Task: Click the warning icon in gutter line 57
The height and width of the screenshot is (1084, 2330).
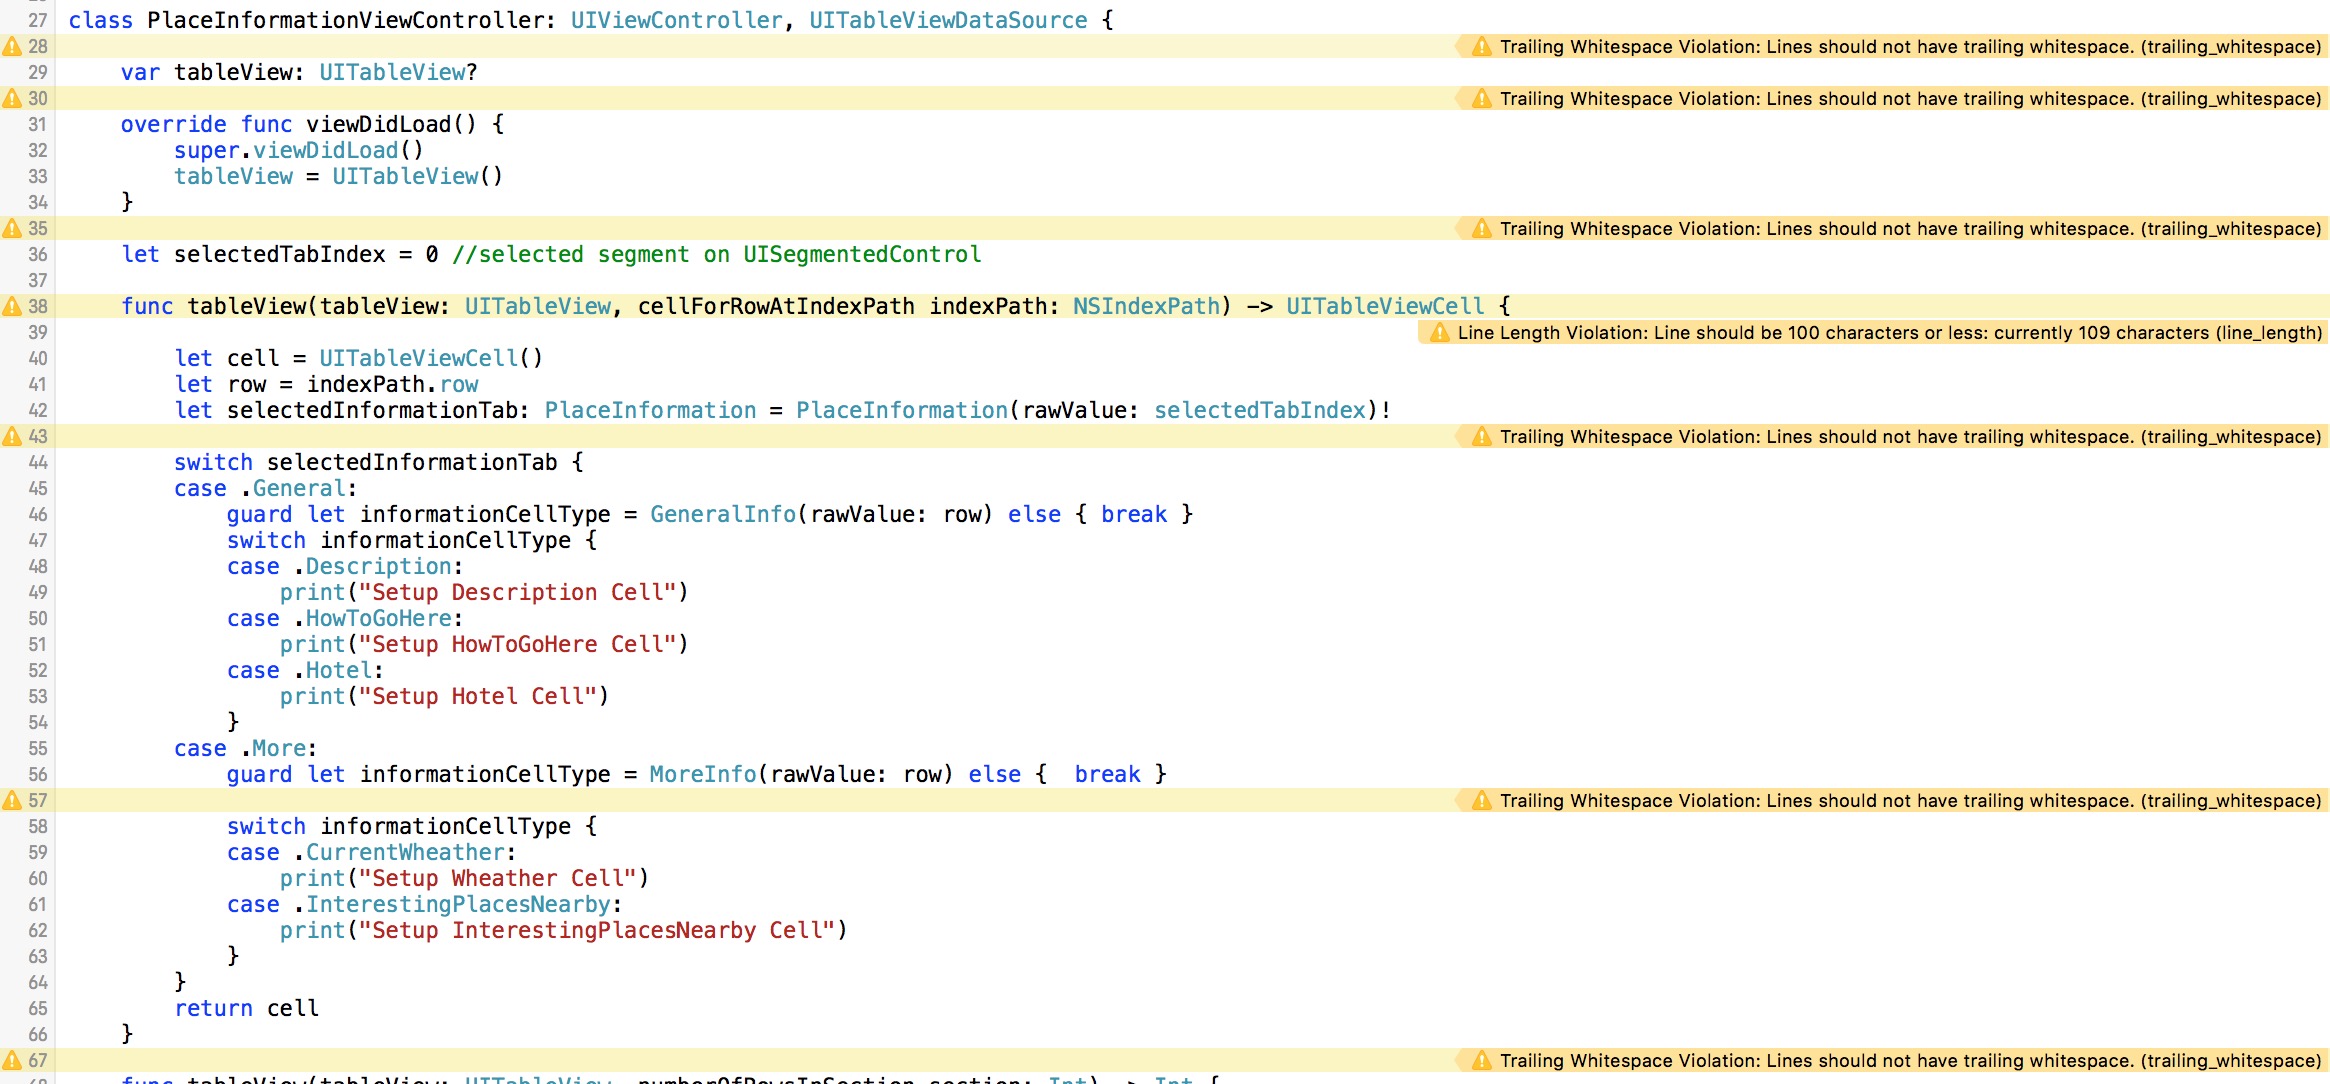Action: [12, 800]
